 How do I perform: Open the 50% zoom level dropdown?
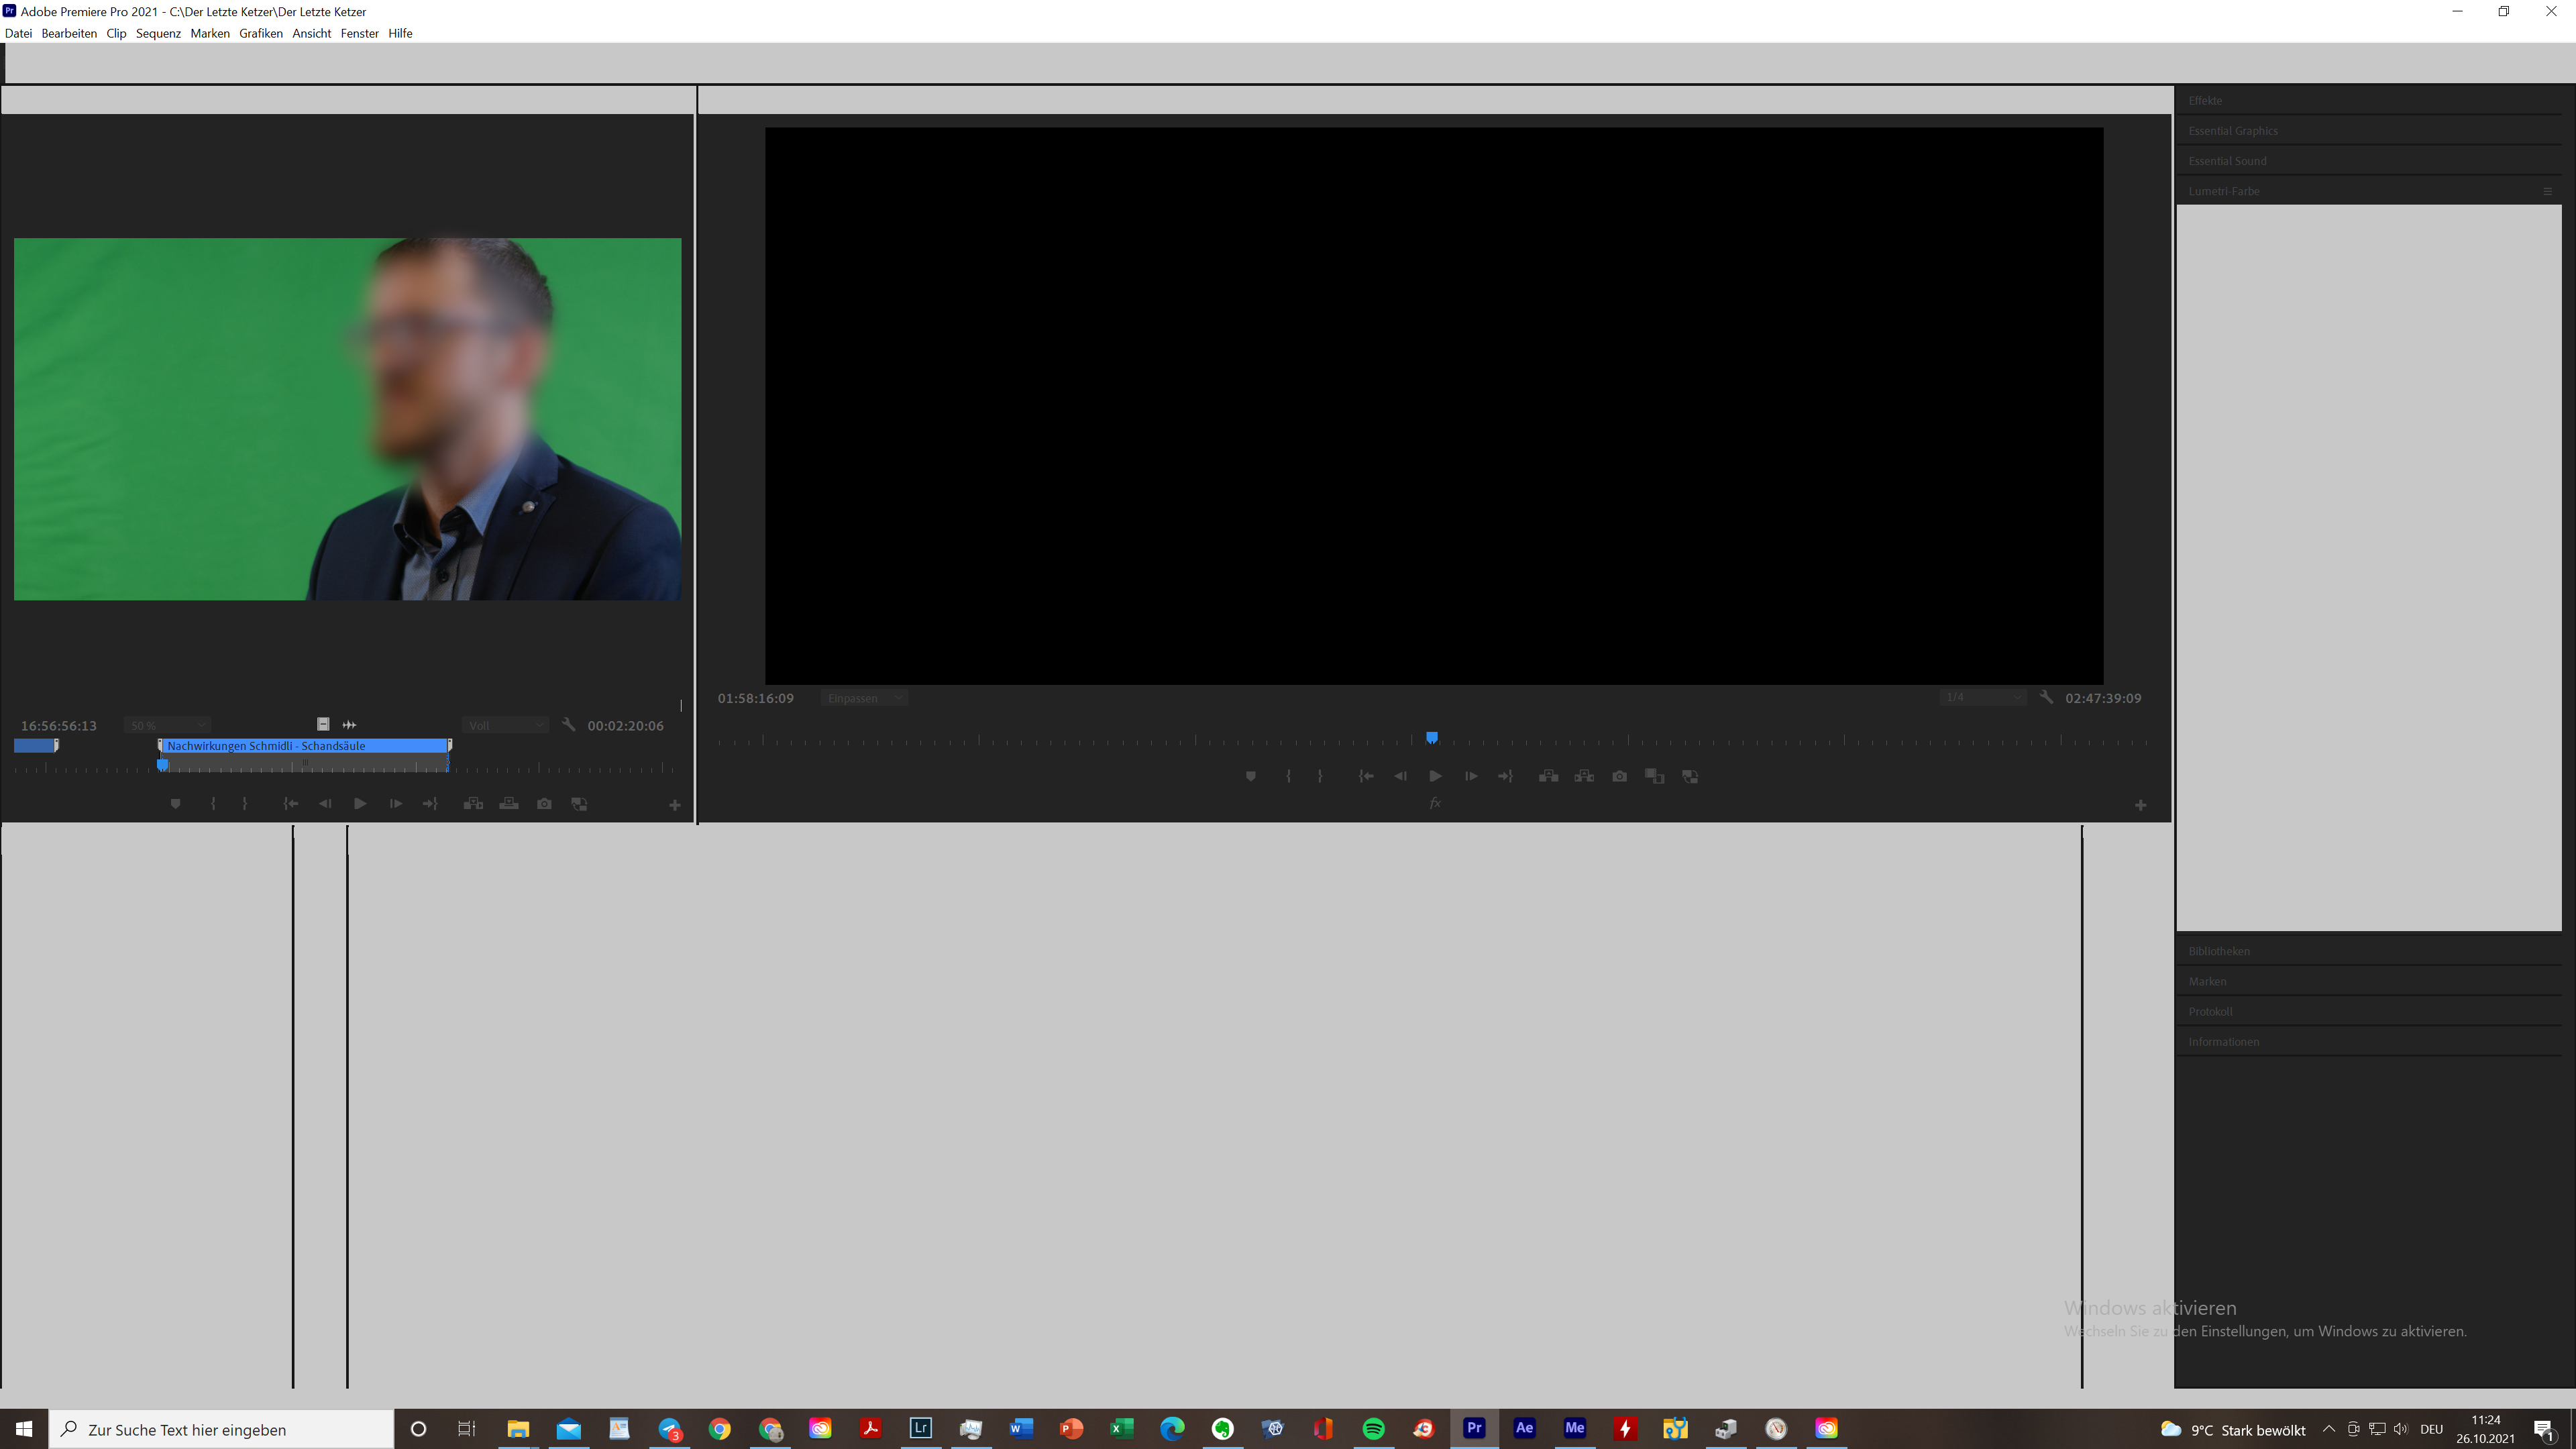[x=167, y=725]
